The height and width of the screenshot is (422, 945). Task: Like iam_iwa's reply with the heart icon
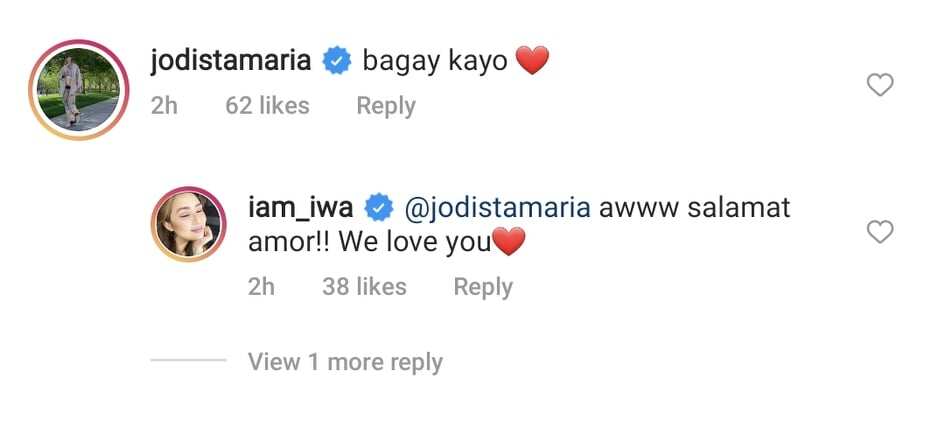click(880, 232)
